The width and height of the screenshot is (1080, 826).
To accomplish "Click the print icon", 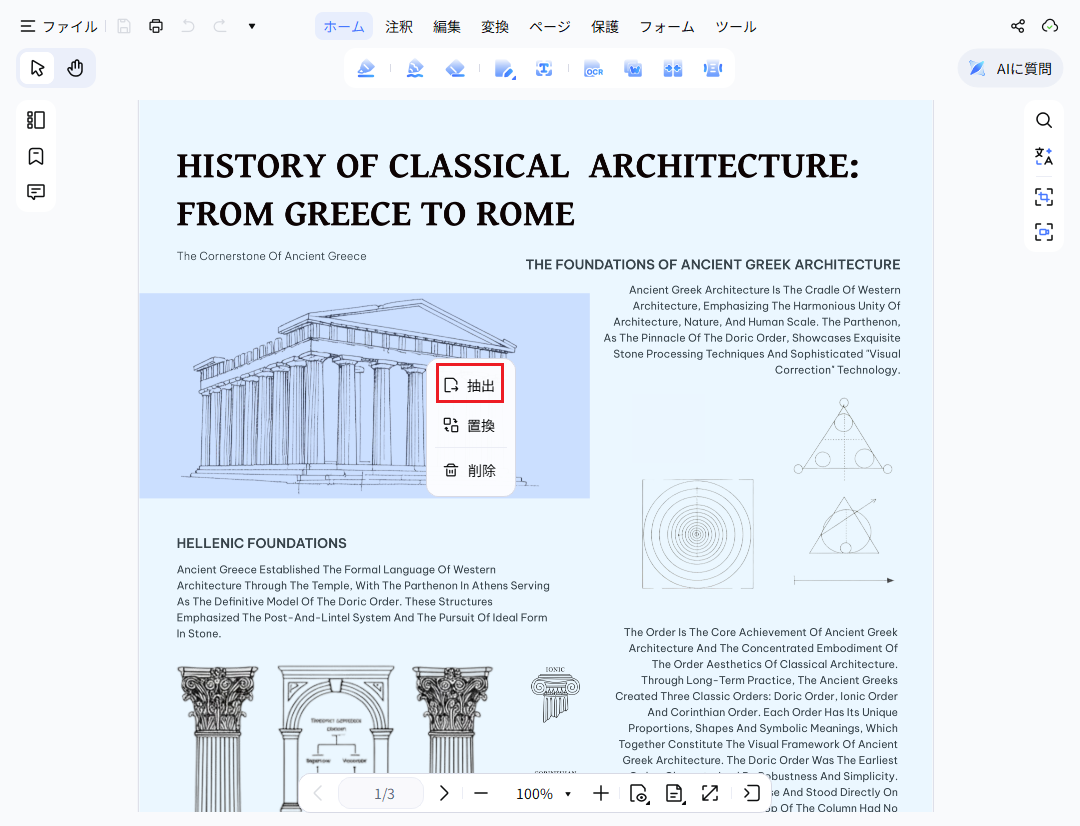I will point(156,26).
